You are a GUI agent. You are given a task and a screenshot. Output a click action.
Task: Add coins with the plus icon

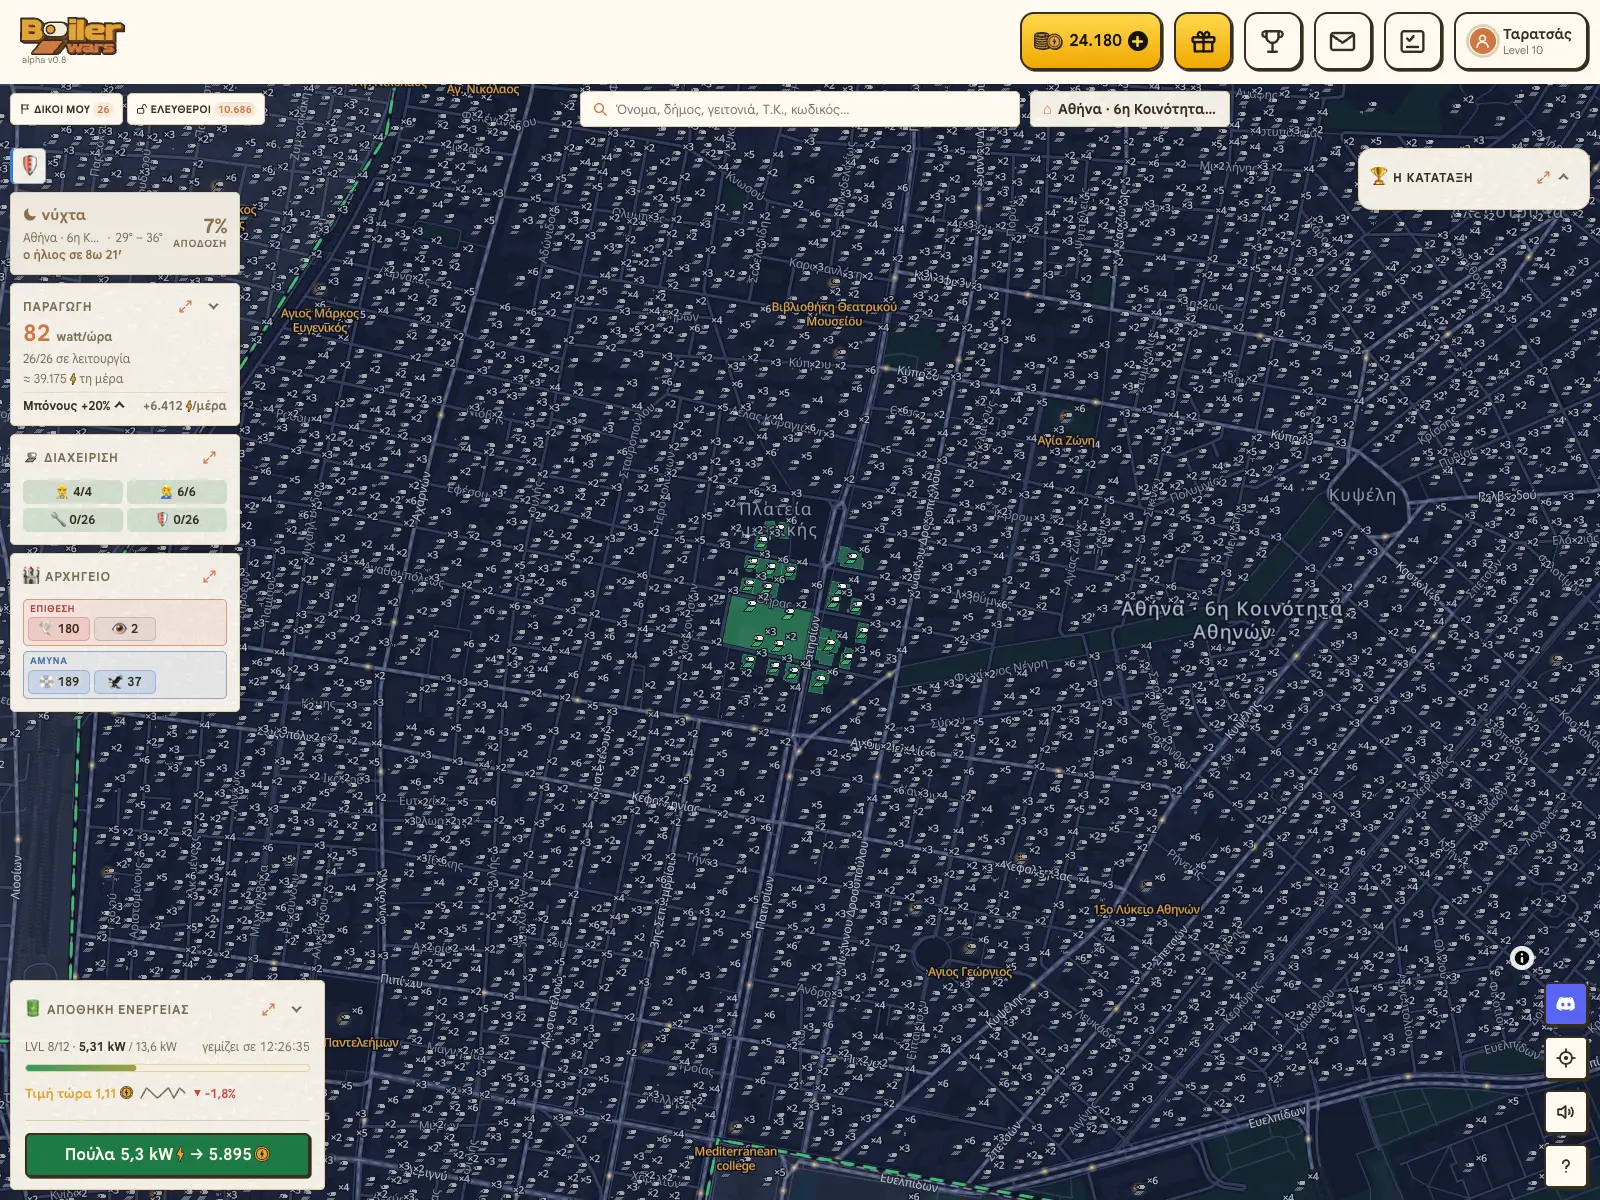[x=1138, y=41]
